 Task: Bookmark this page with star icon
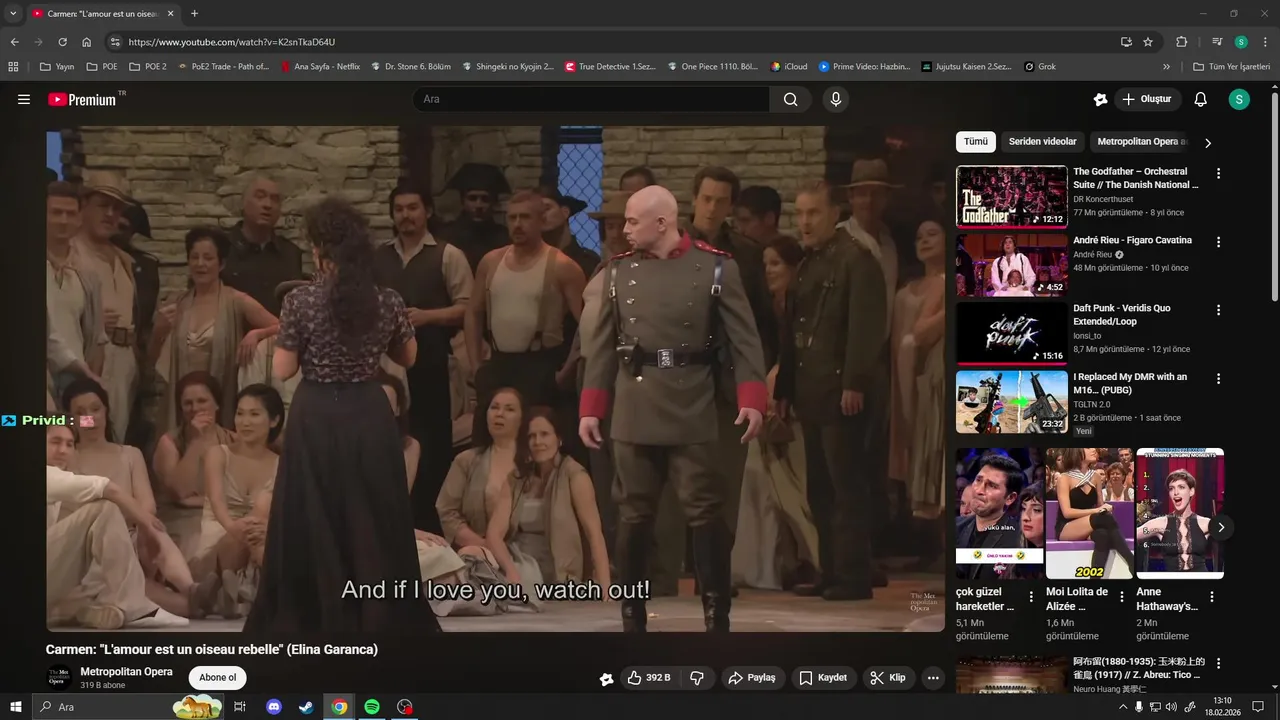coord(1148,42)
